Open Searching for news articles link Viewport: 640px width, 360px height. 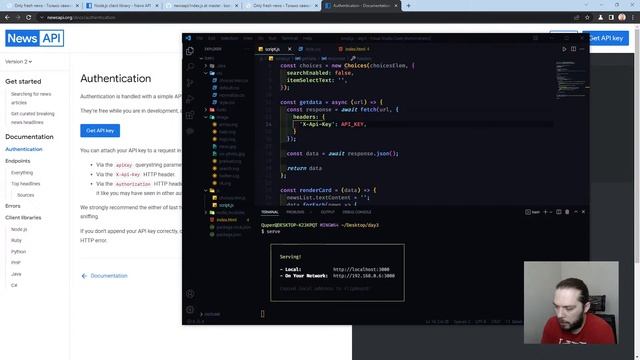pos(31,98)
